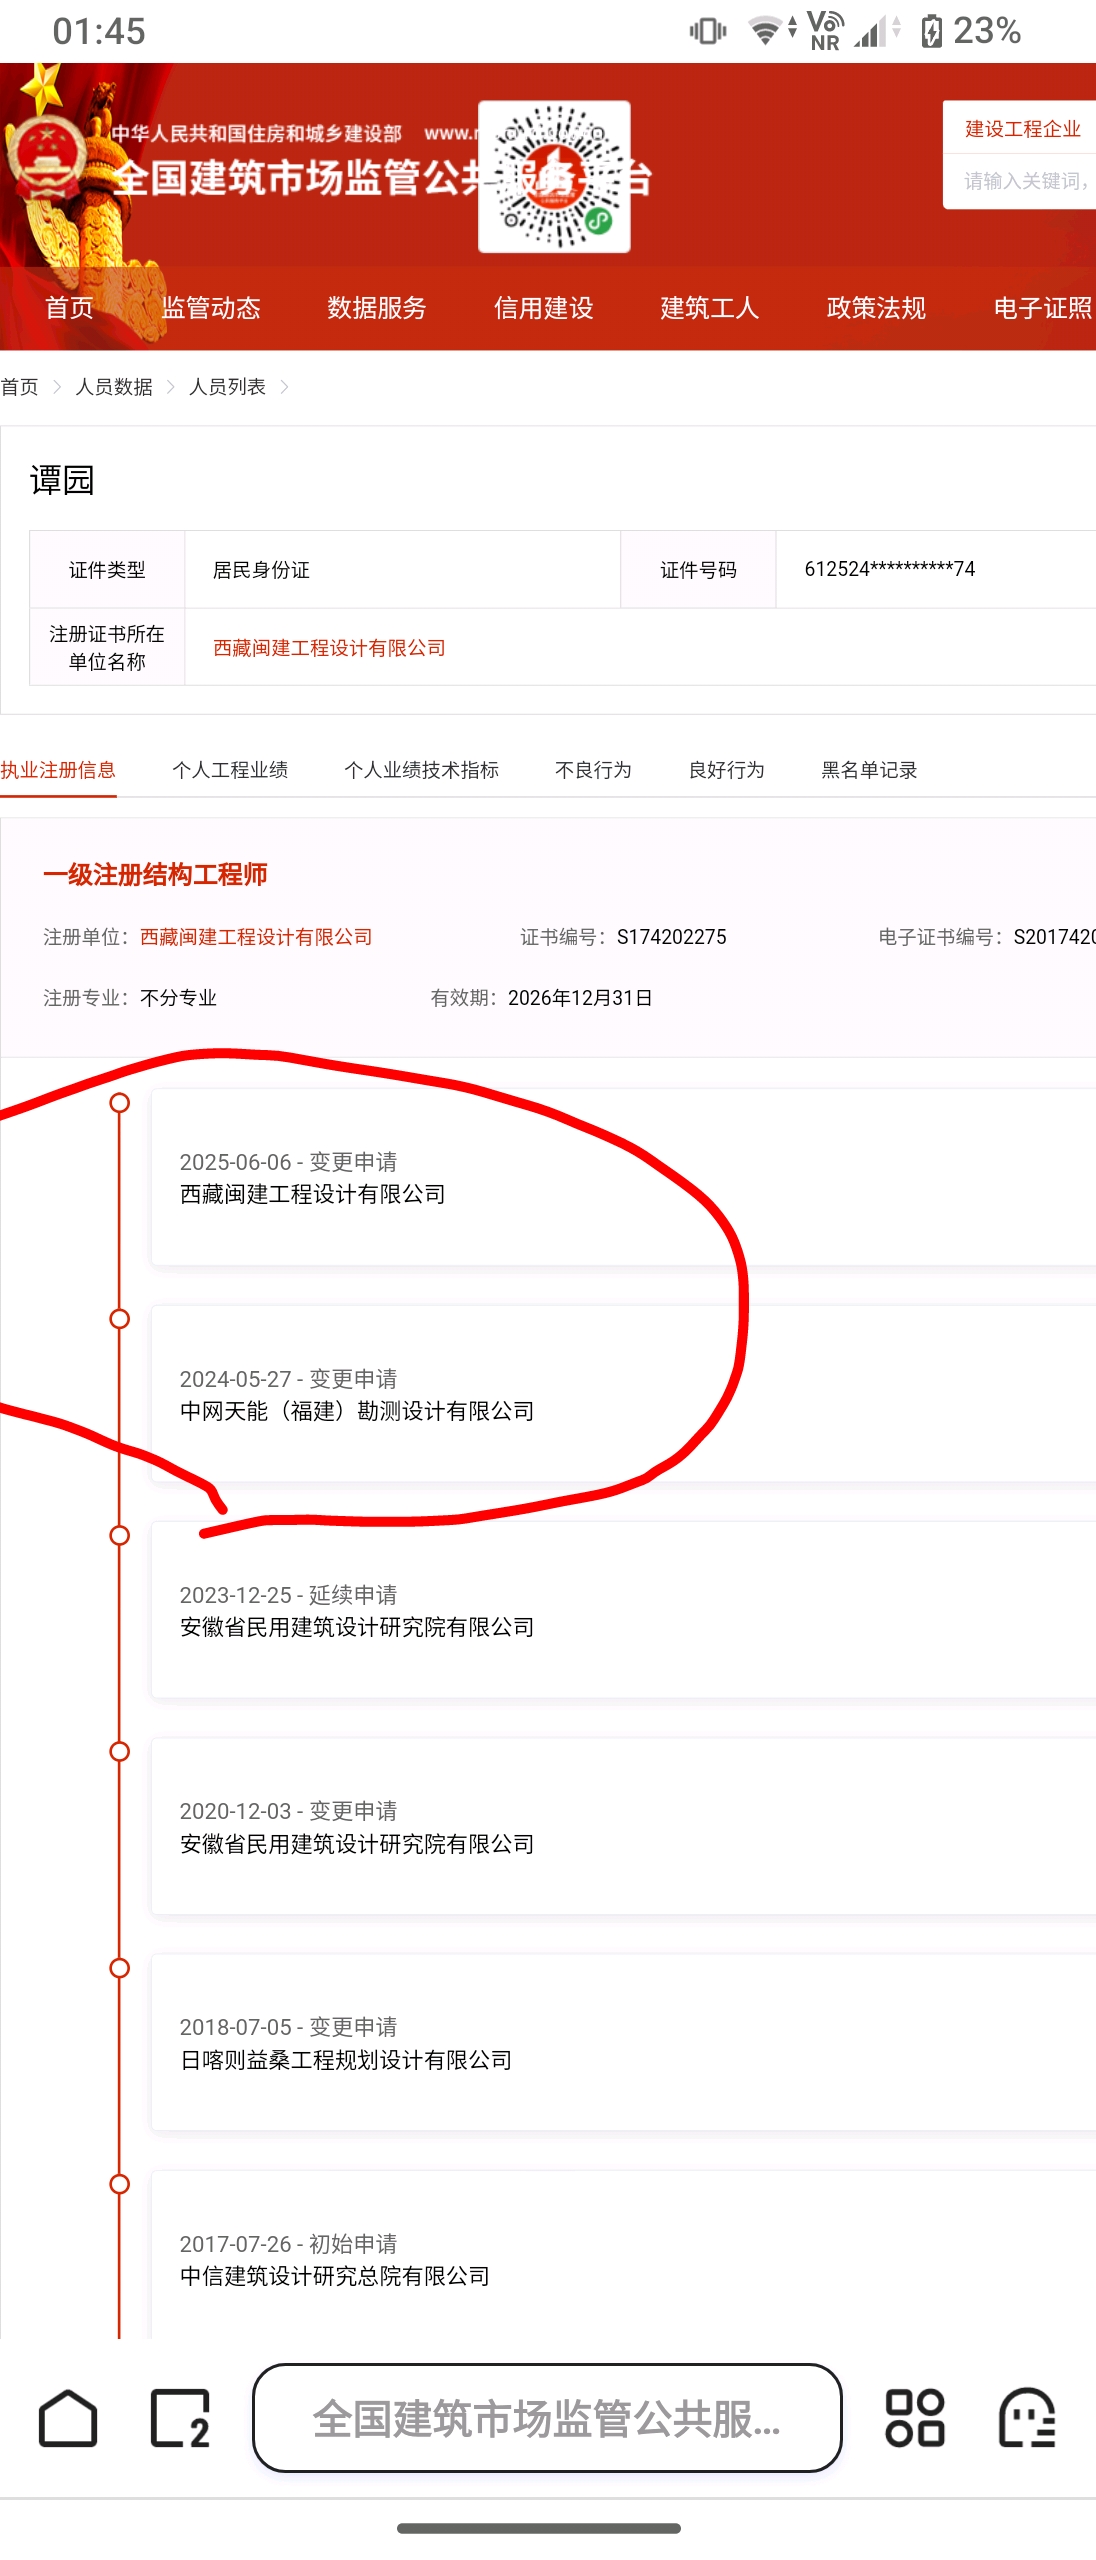Switch to the 不良行为 tab
The width and height of the screenshot is (1096, 2560).
594,770
